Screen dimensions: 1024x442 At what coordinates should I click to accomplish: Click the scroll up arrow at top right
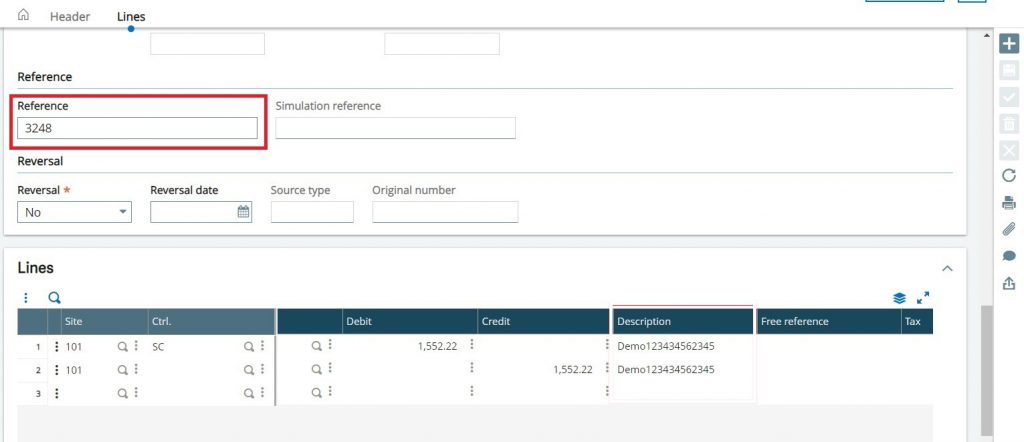tap(986, 35)
